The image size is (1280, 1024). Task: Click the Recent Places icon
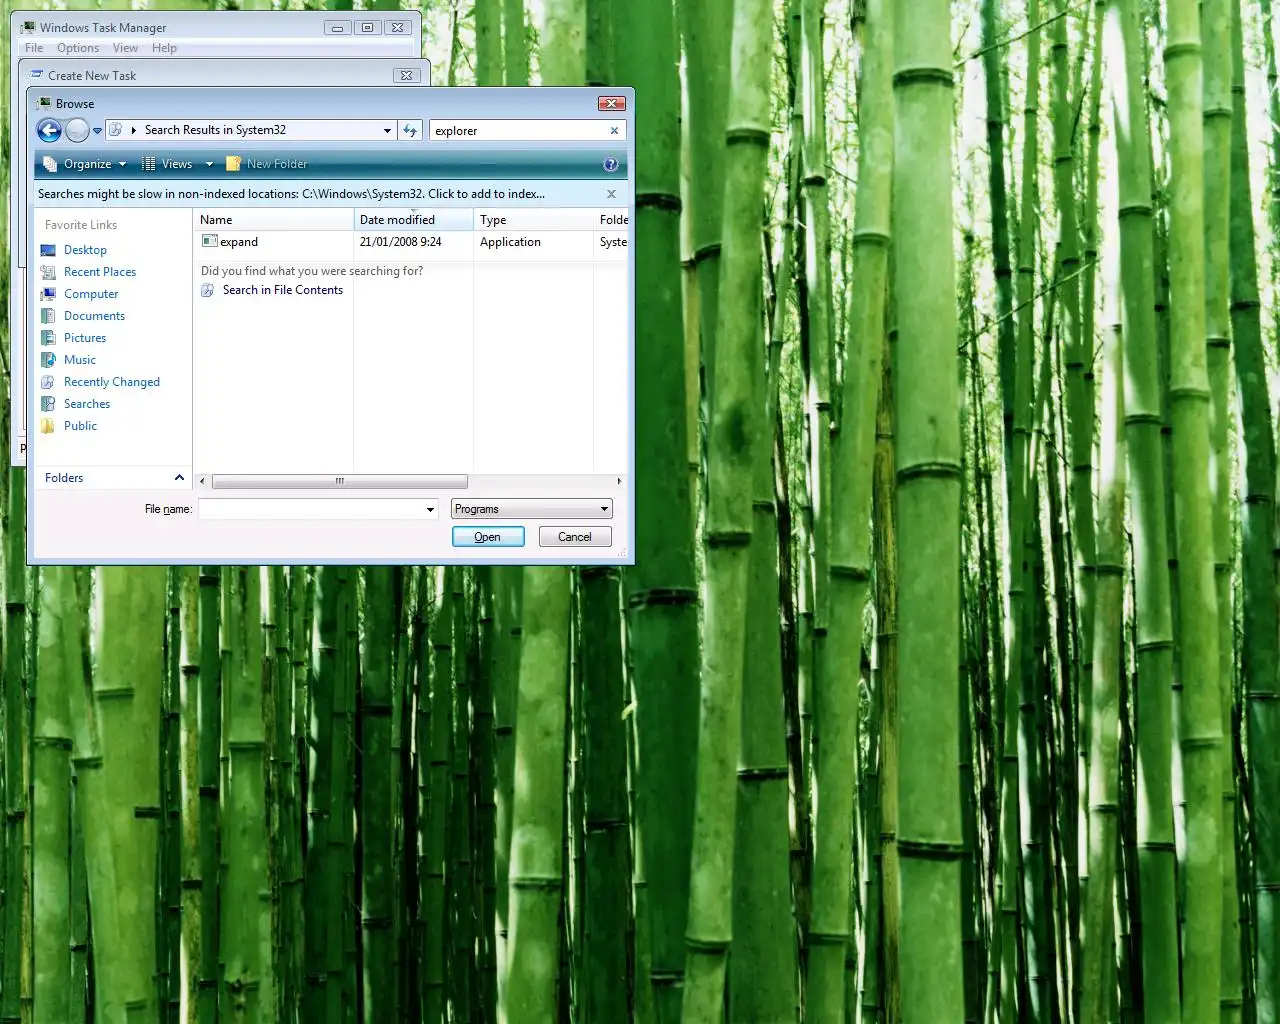(48, 272)
